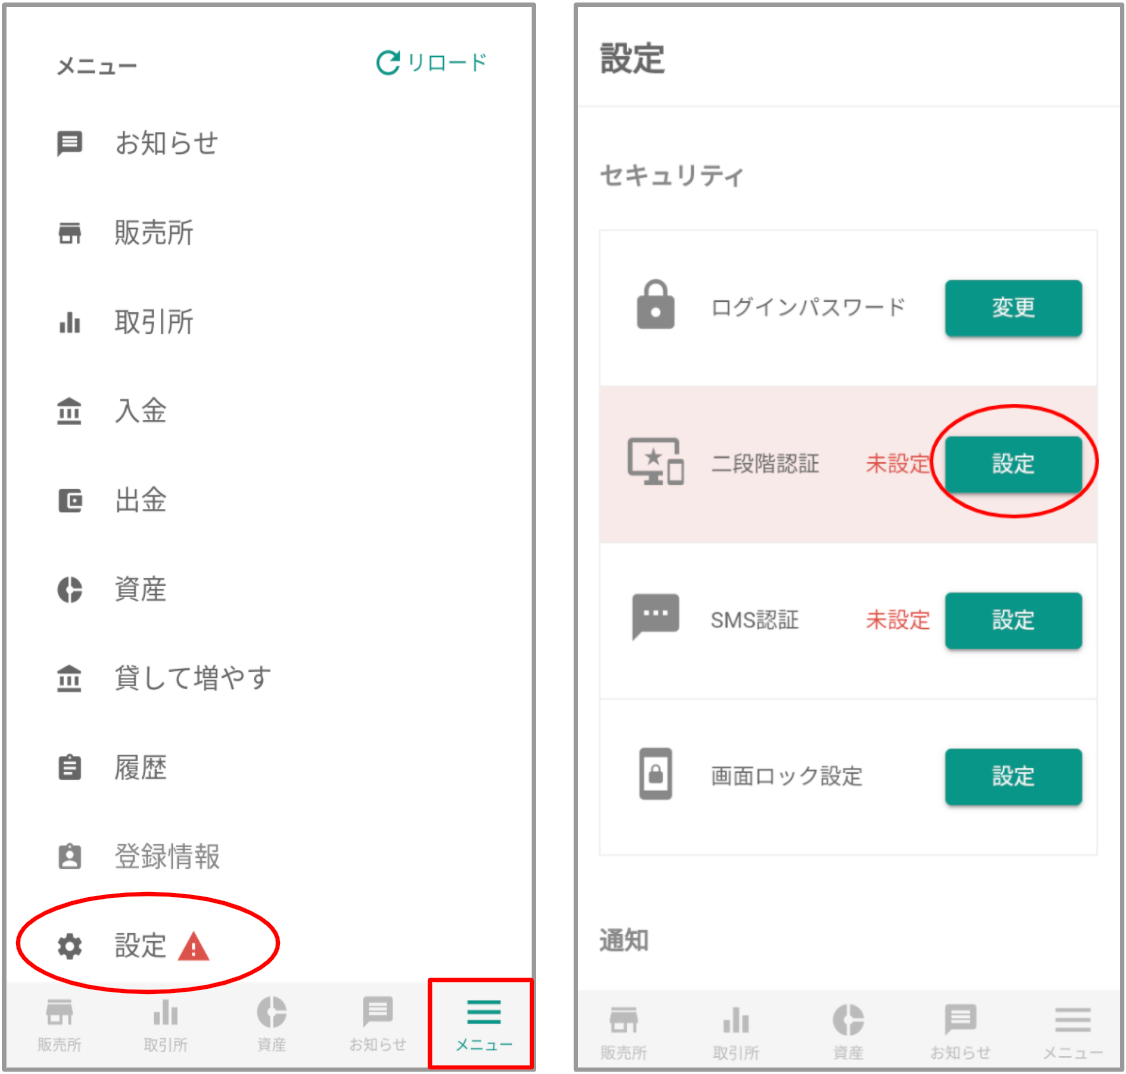Click 未設定 status beside 二段階認証
Image resolution: width=1126 pixels, height=1074 pixels.
(x=898, y=464)
